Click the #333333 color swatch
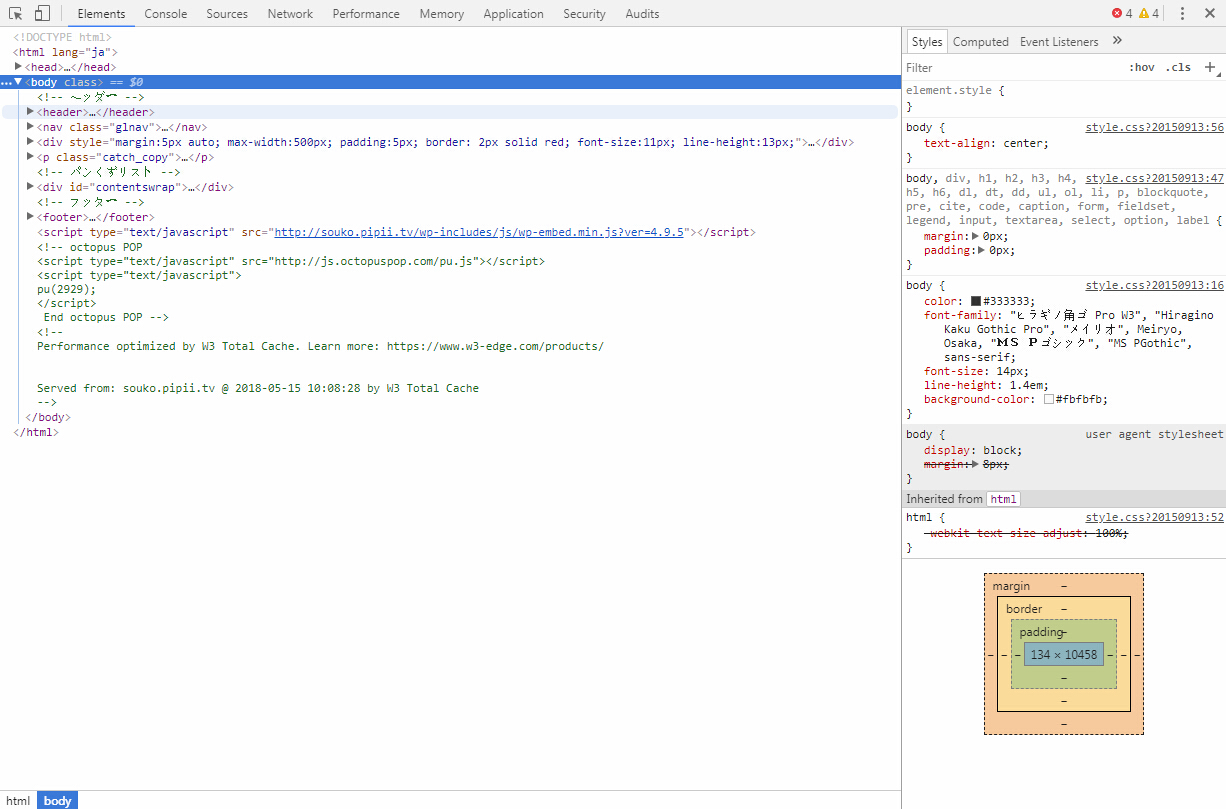This screenshot has height=809, width=1226. click(976, 301)
